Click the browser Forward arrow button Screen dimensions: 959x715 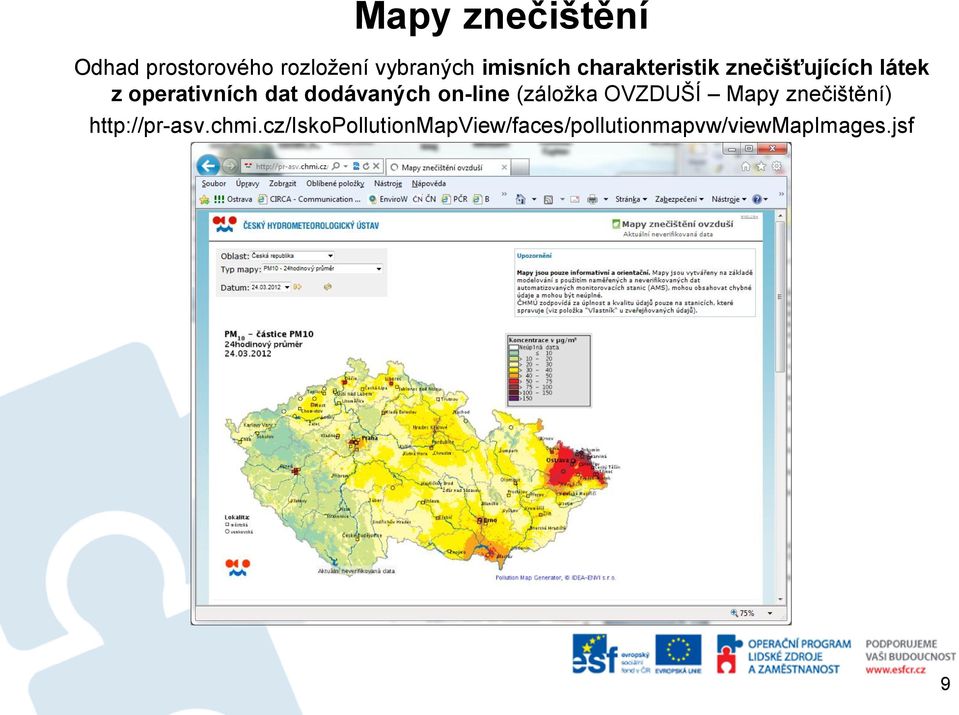coord(229,166)
